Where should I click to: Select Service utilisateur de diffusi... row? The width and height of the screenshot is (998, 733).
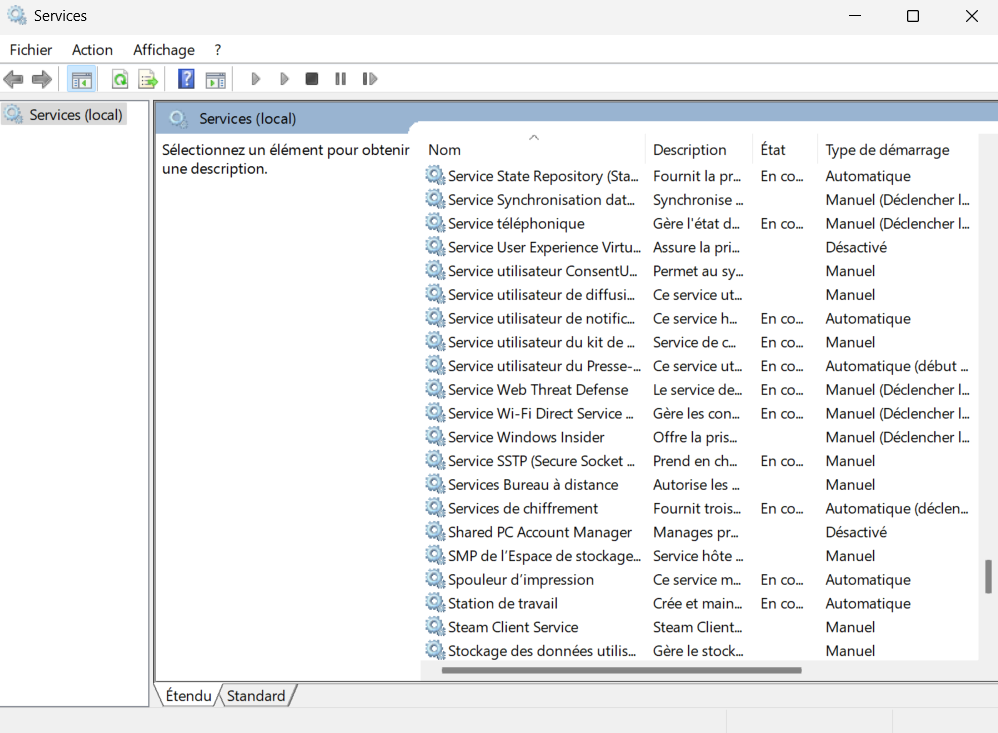(x=699, y=295)
